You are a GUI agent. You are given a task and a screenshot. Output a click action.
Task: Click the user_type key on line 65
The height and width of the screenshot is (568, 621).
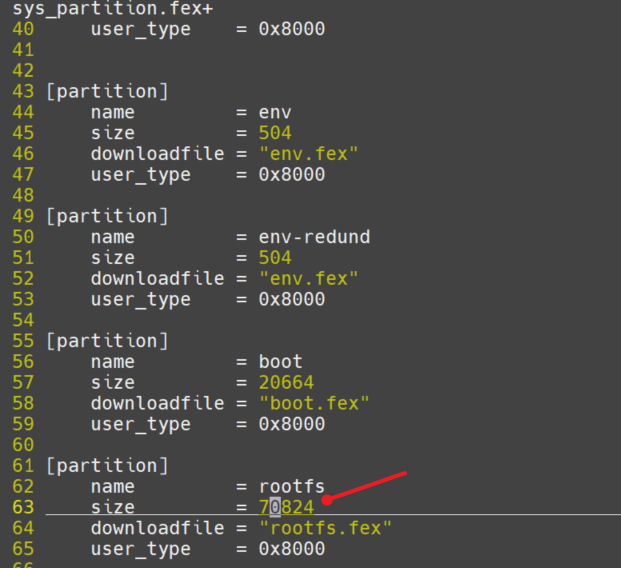(x=141, y=550)
